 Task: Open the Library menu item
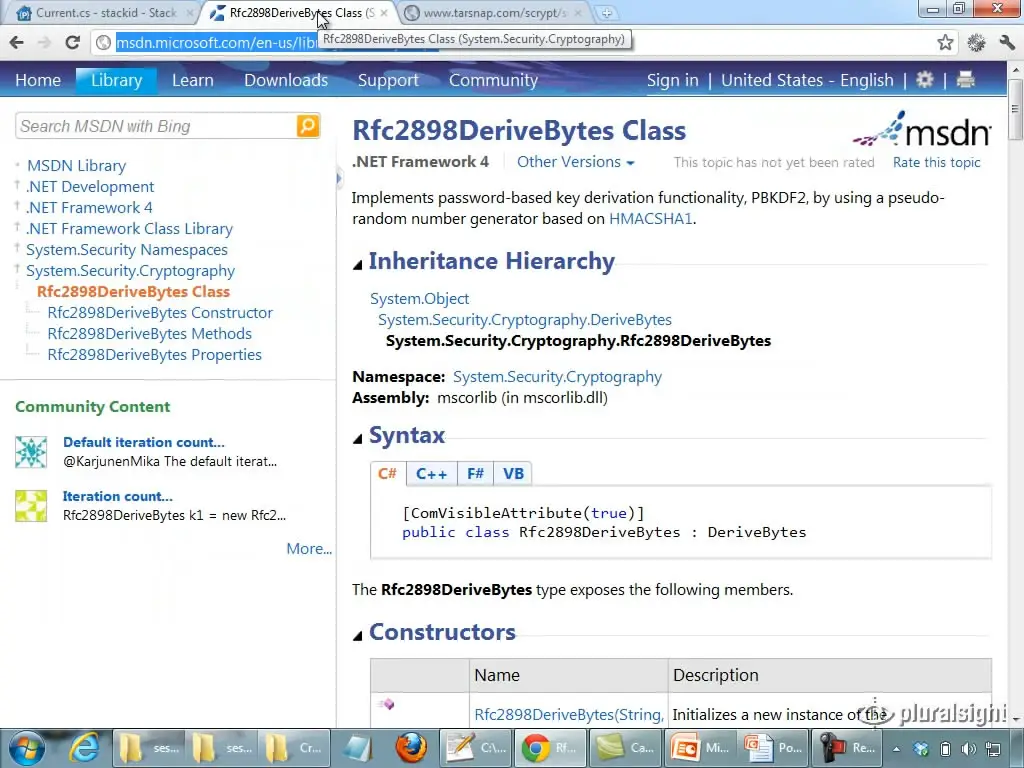pyautogui.click(x=116, y=80)
